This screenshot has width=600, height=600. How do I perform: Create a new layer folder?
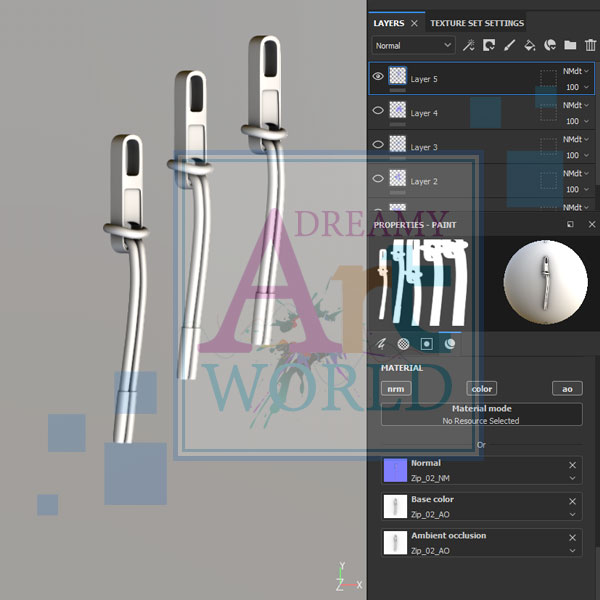click(x=570, y=45)
